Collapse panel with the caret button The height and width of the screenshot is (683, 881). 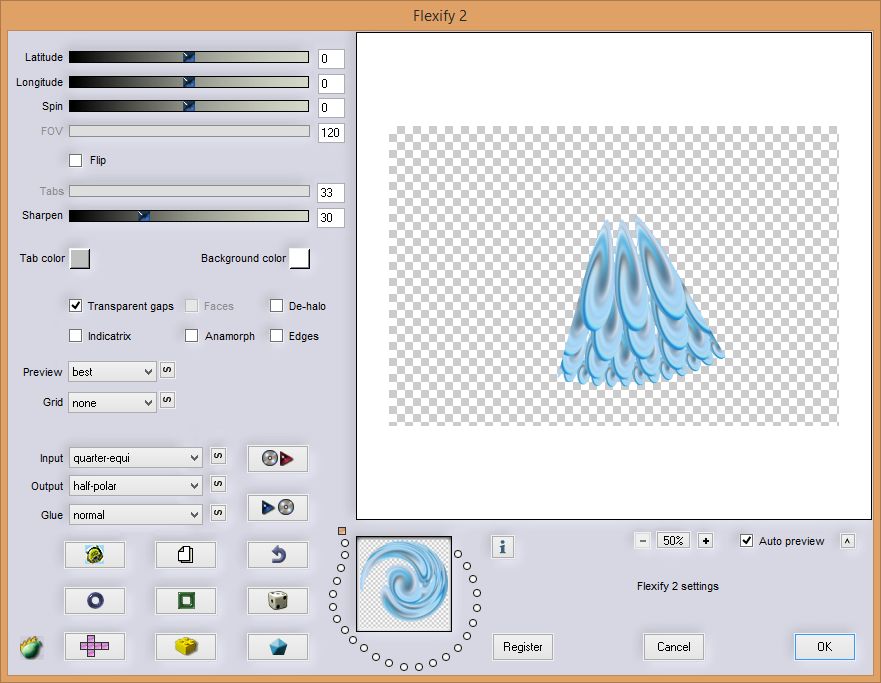click(847, 541)
